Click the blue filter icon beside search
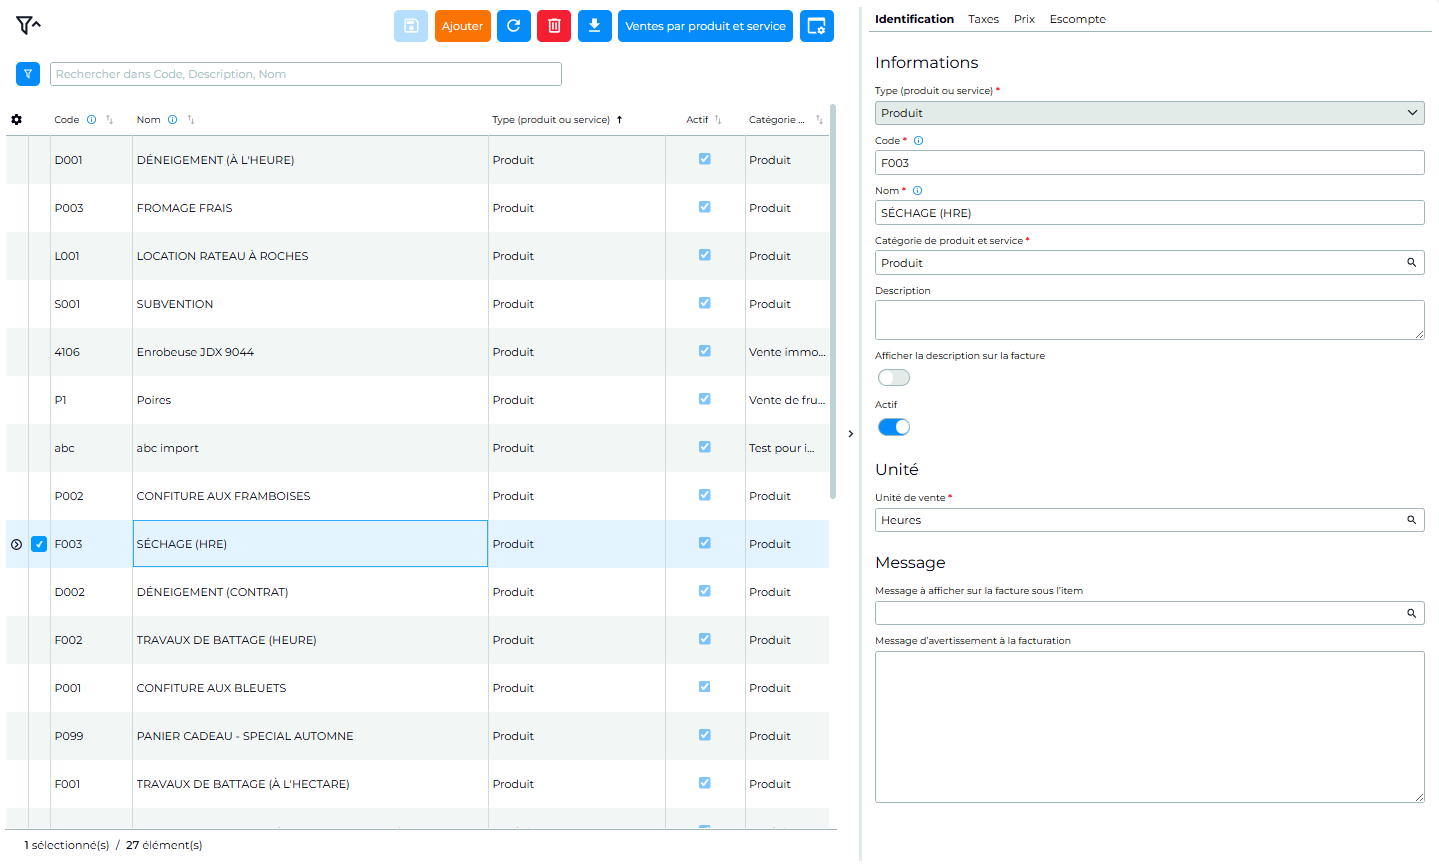The image size is (1439, 864). 28,74
